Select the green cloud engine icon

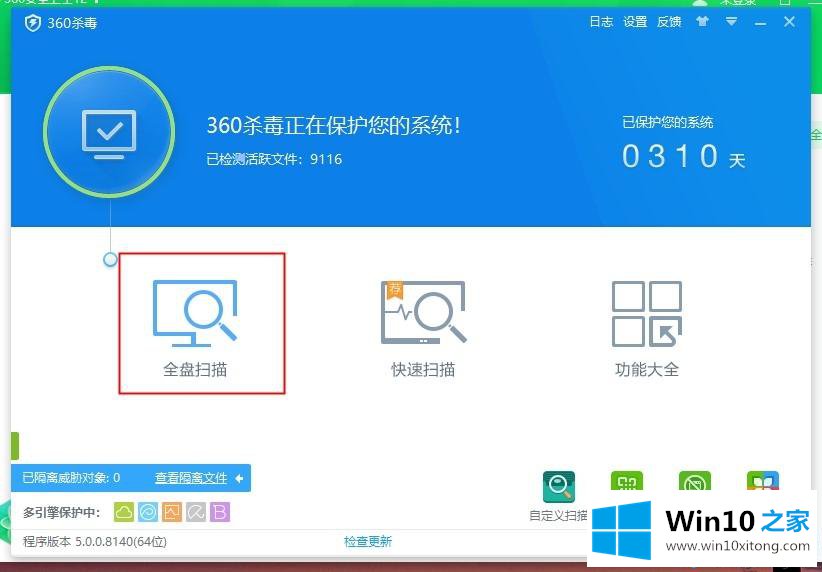tap(124, 512)
